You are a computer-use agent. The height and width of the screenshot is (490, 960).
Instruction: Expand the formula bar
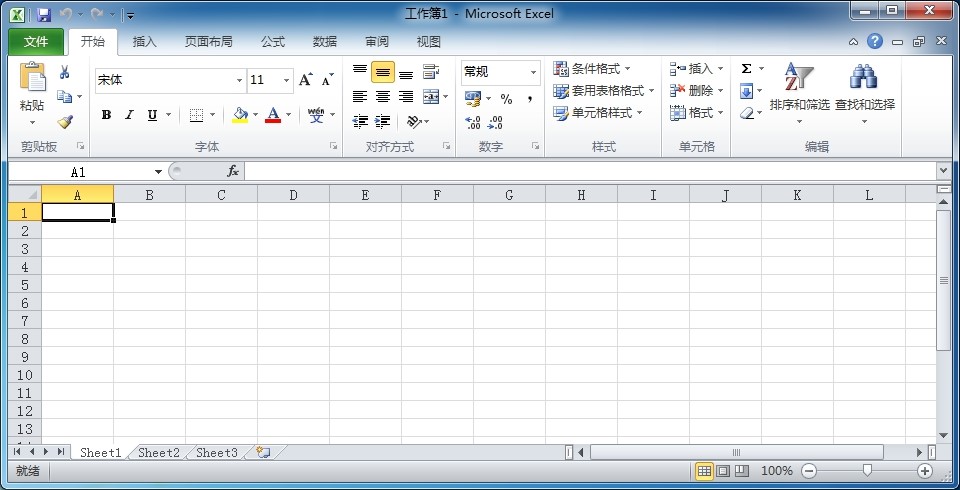(x=943, y=171)
